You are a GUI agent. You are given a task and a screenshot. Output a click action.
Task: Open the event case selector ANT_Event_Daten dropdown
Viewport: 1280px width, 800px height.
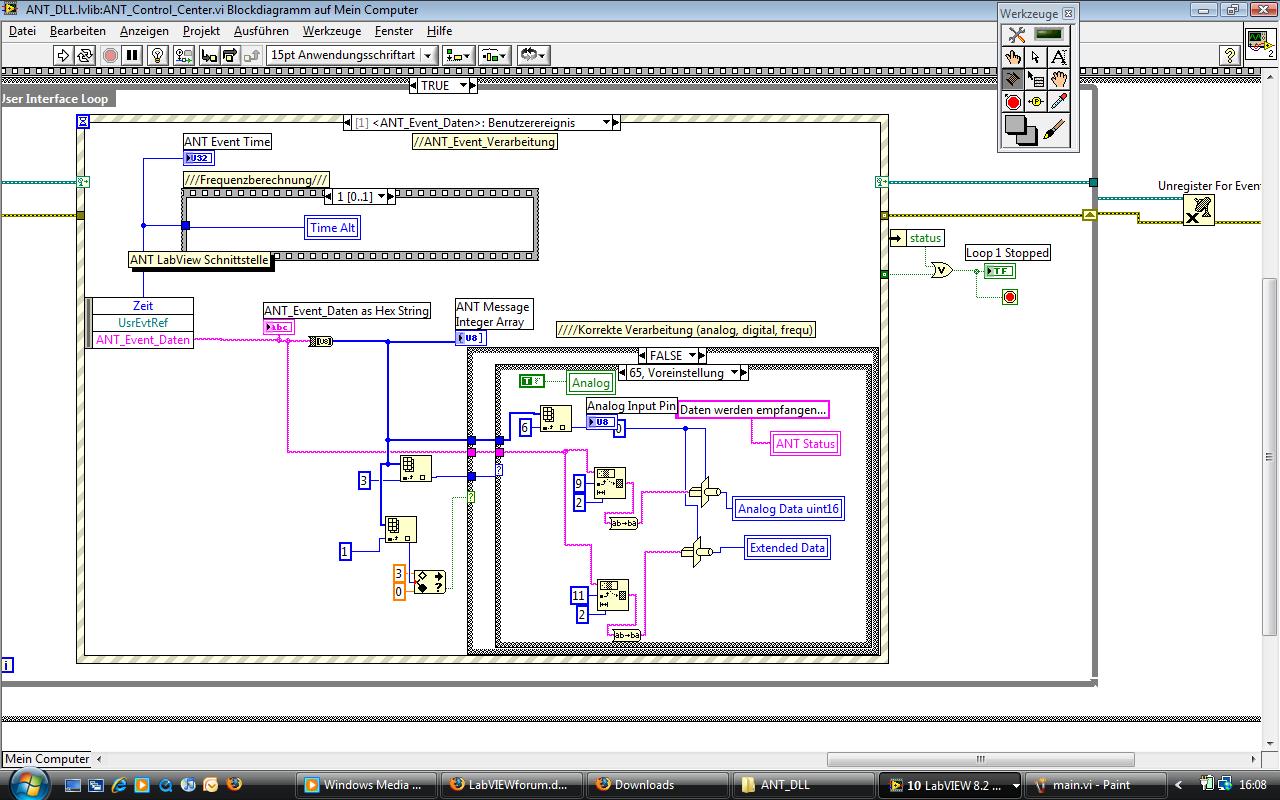point(607,123)
